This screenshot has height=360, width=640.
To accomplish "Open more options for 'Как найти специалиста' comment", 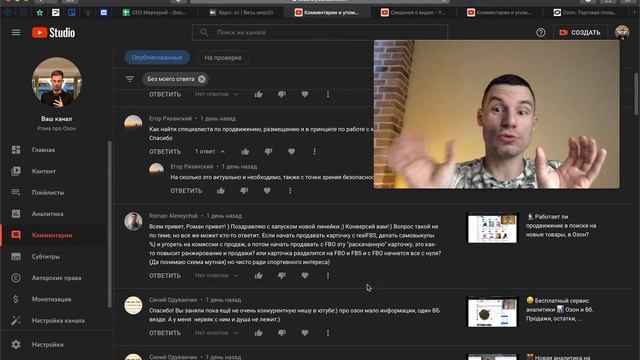I will (314, 152).
